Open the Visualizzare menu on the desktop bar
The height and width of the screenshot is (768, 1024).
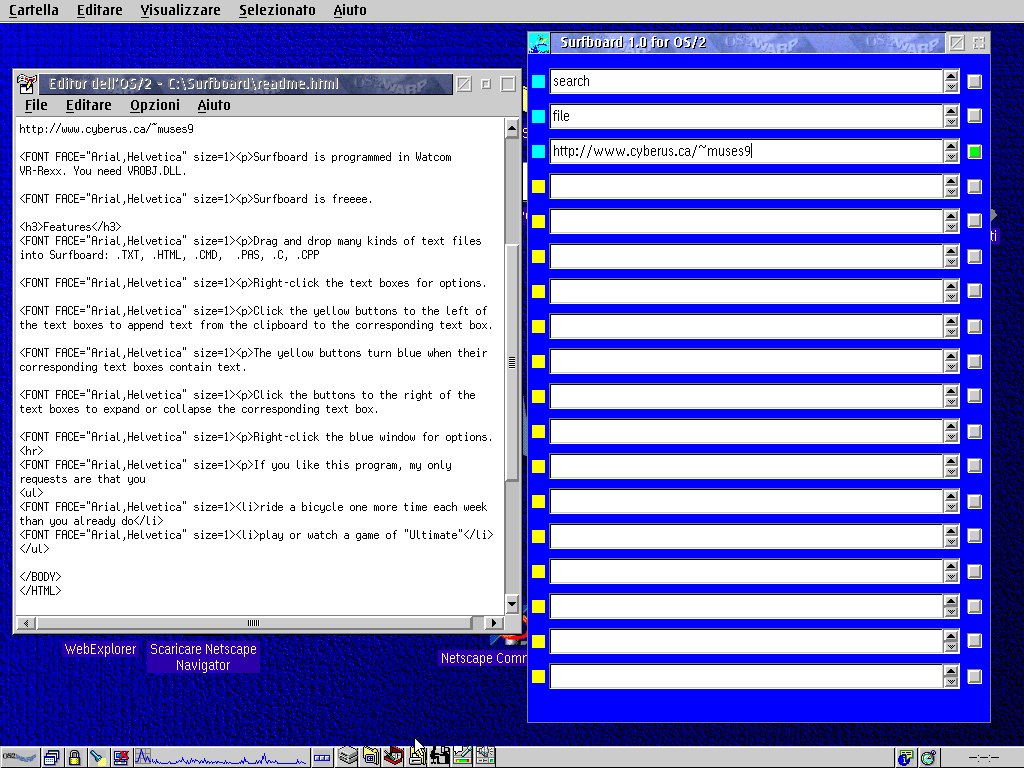[180, 10]
